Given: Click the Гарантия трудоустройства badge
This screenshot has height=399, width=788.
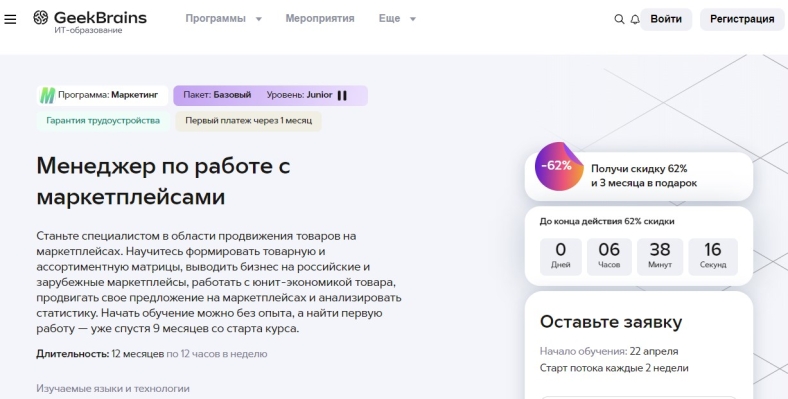Looking at the screenshot, I should click(x=103, y=121).
